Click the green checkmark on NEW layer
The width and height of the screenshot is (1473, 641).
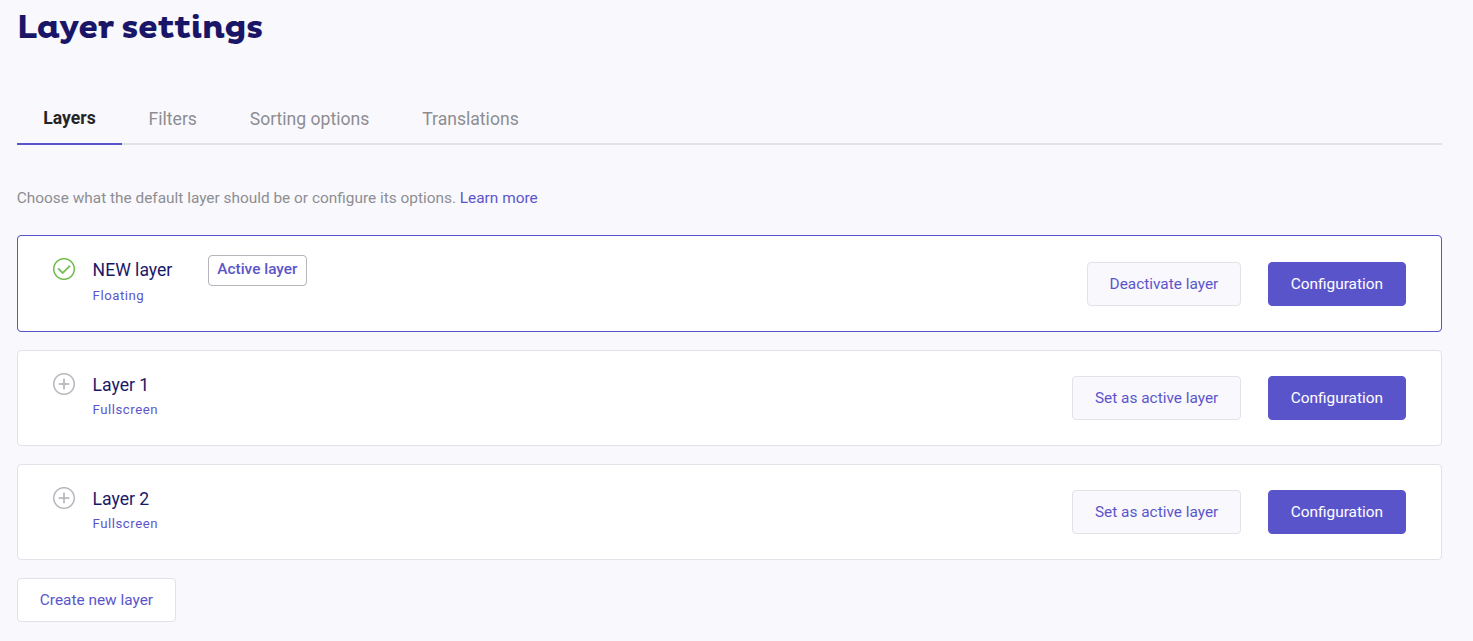point(64,270)
